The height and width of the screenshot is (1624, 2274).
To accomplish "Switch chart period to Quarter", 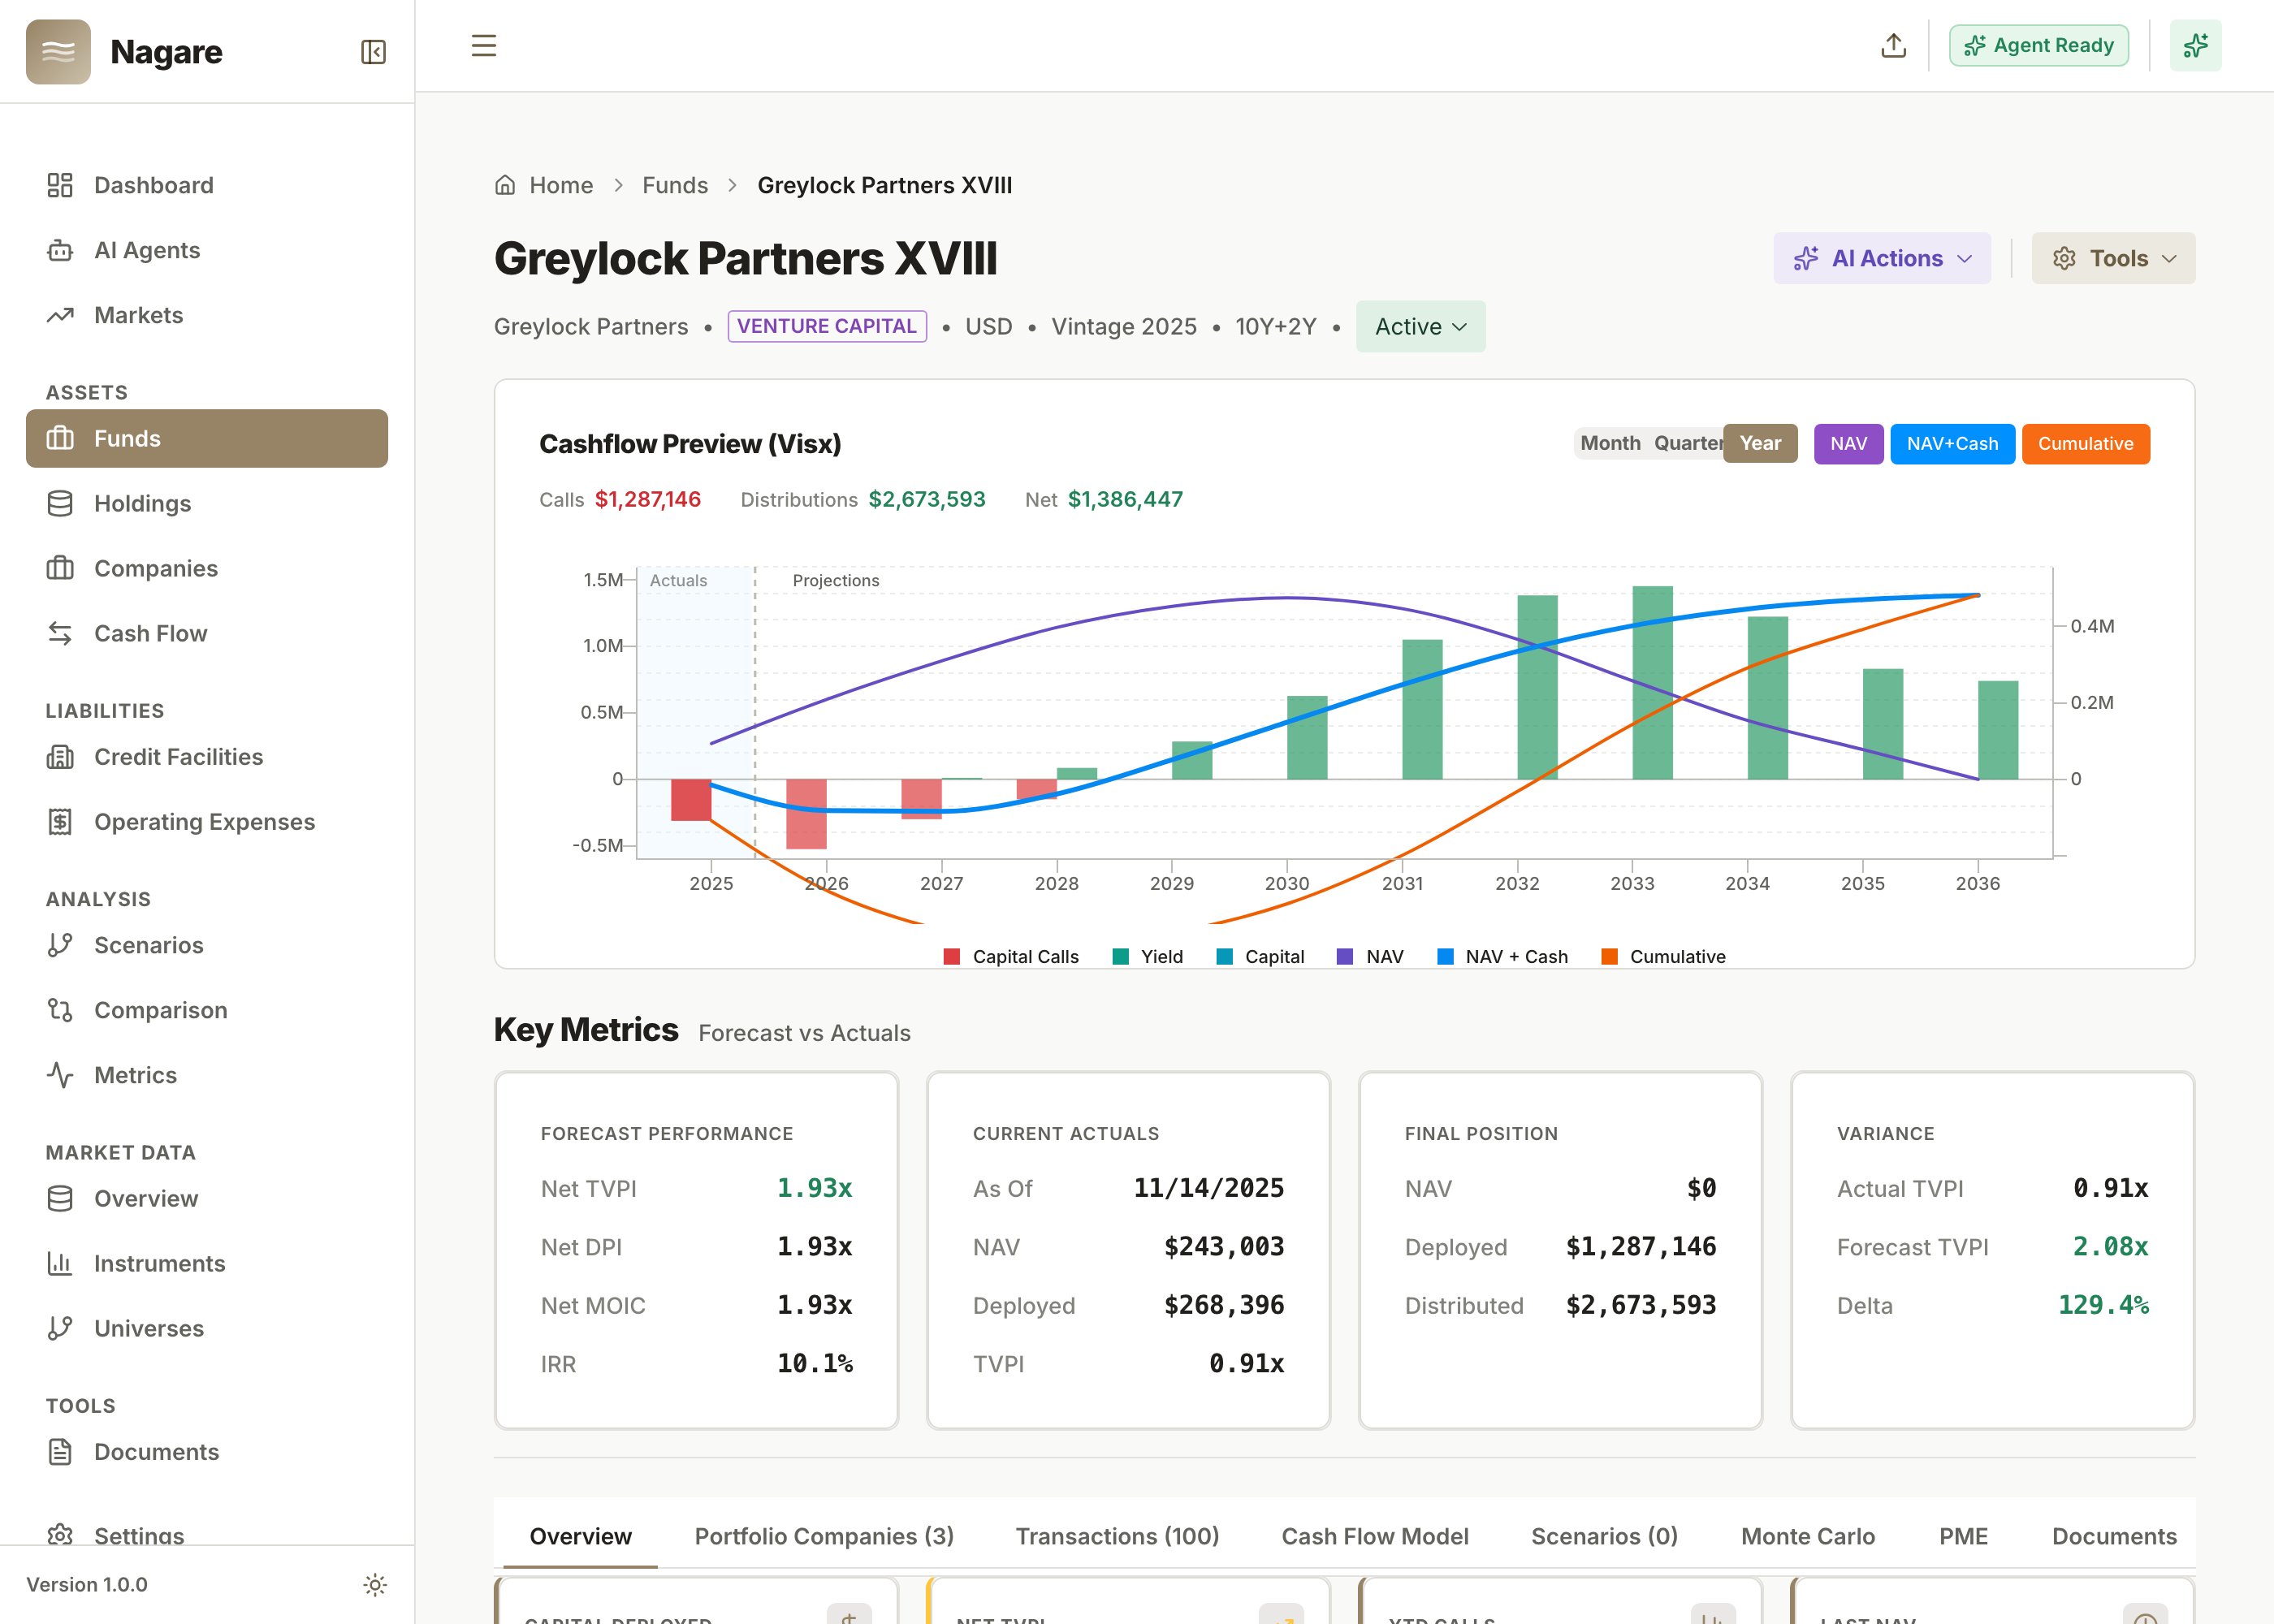I will pos(1687,443).
